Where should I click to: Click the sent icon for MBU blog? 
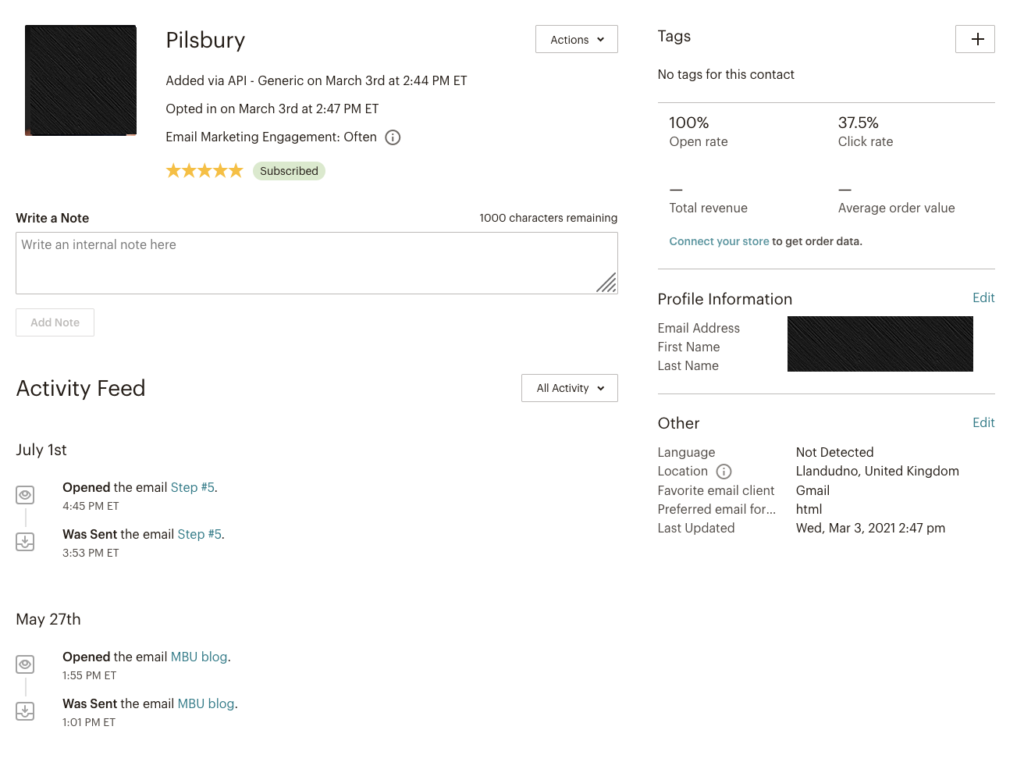tap(26, 711)
